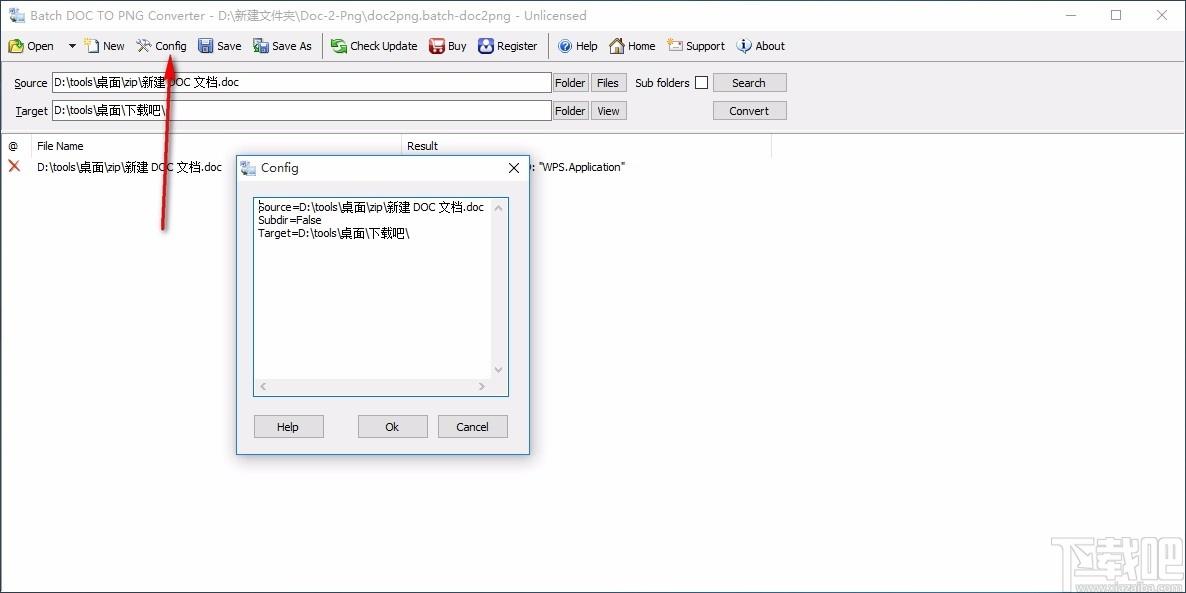Confirm Config dialog with Ok
The width and height of the screenshot is (1186, 593).
pos(392,427)
